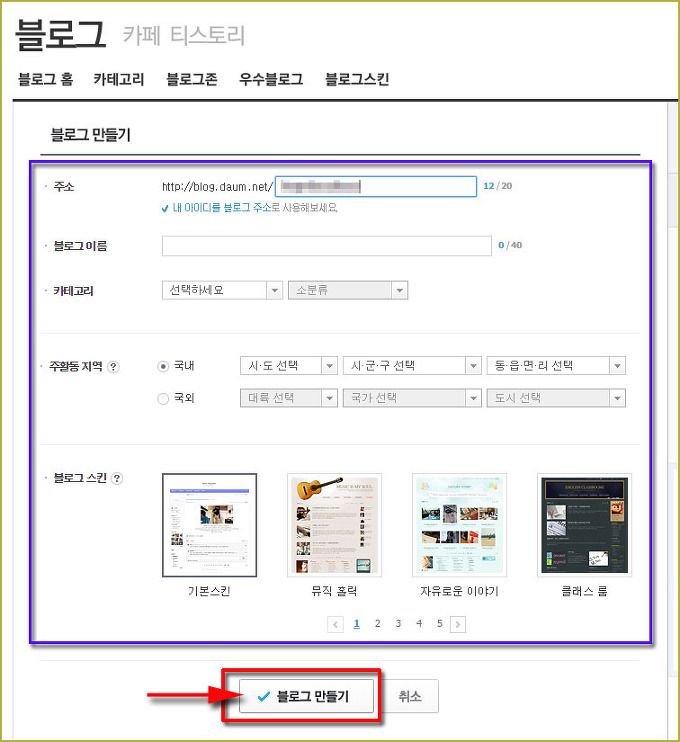Viewport: 680px width, 742px height.
Task: Open the 시·군·구 선택 dropdown
Action: pyautogui.click(x=412, y=366)
